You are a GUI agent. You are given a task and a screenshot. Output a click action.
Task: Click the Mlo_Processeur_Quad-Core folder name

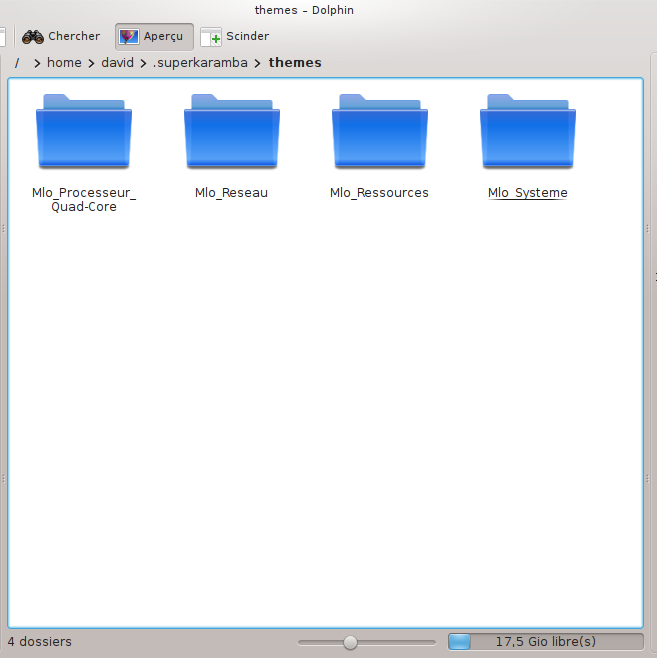tap(84, 199)
